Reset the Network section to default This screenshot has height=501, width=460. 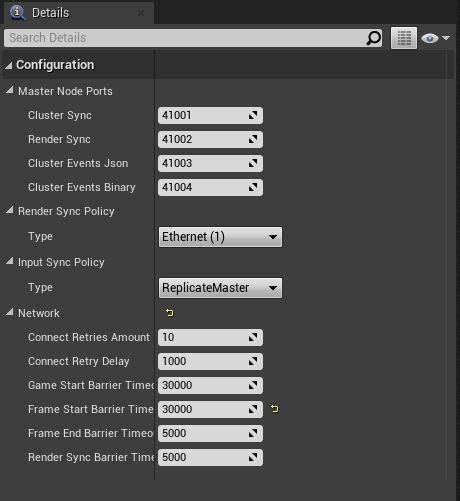pyautogui.click(x=169, y=313)
